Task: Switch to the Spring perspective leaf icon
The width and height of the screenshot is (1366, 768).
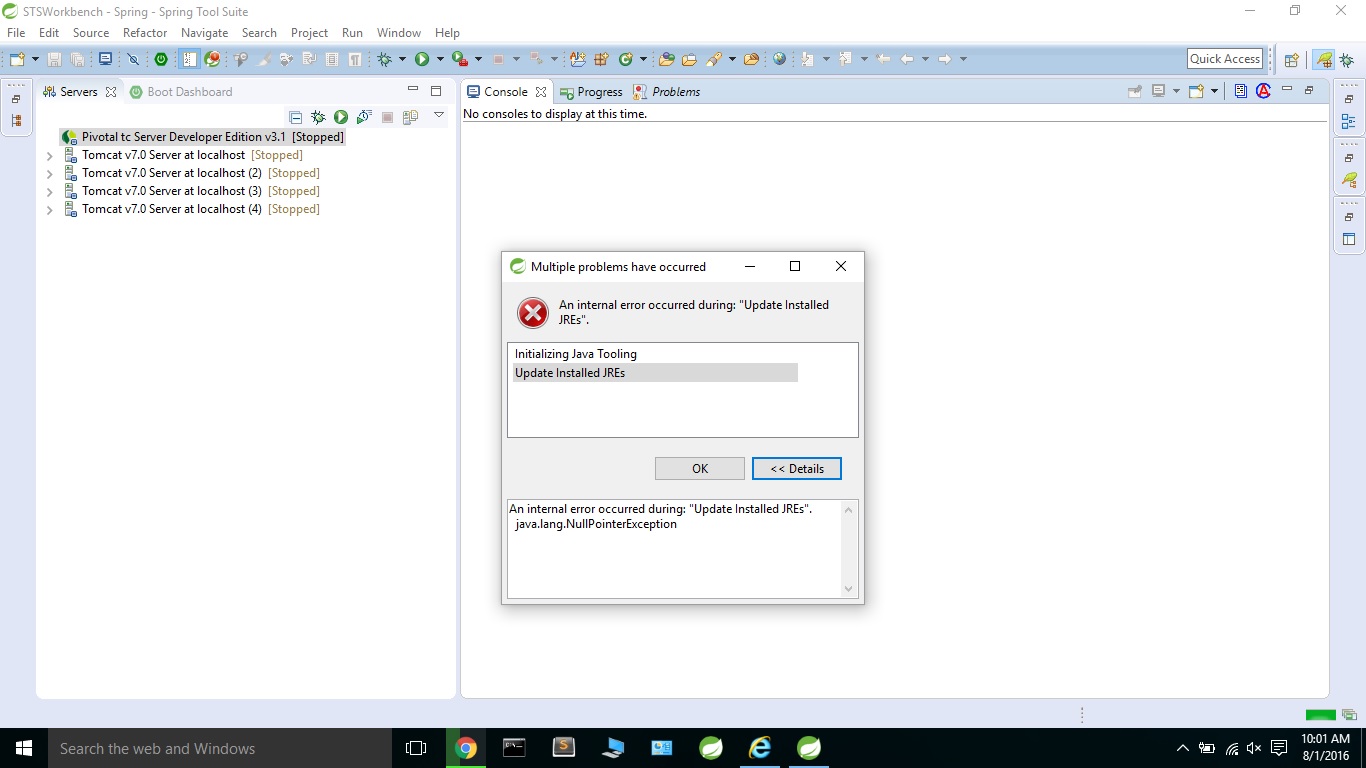Action: (x=1324, y=60)
